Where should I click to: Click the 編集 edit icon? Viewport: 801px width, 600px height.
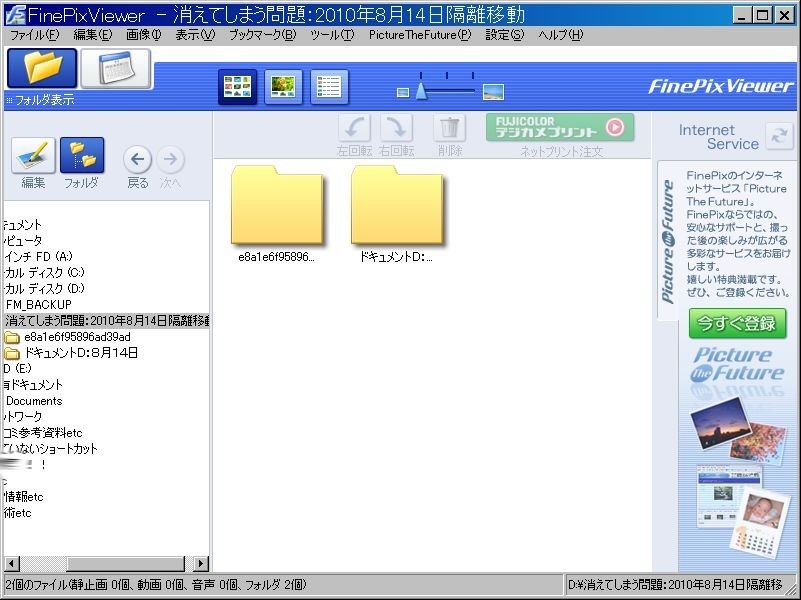click(x=33, y=155)
